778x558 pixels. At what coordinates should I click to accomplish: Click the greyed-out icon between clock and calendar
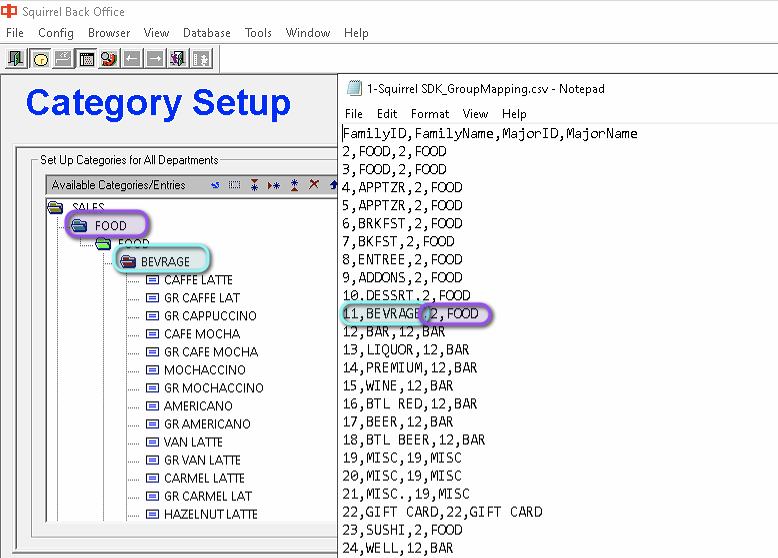tap(64, 59)
